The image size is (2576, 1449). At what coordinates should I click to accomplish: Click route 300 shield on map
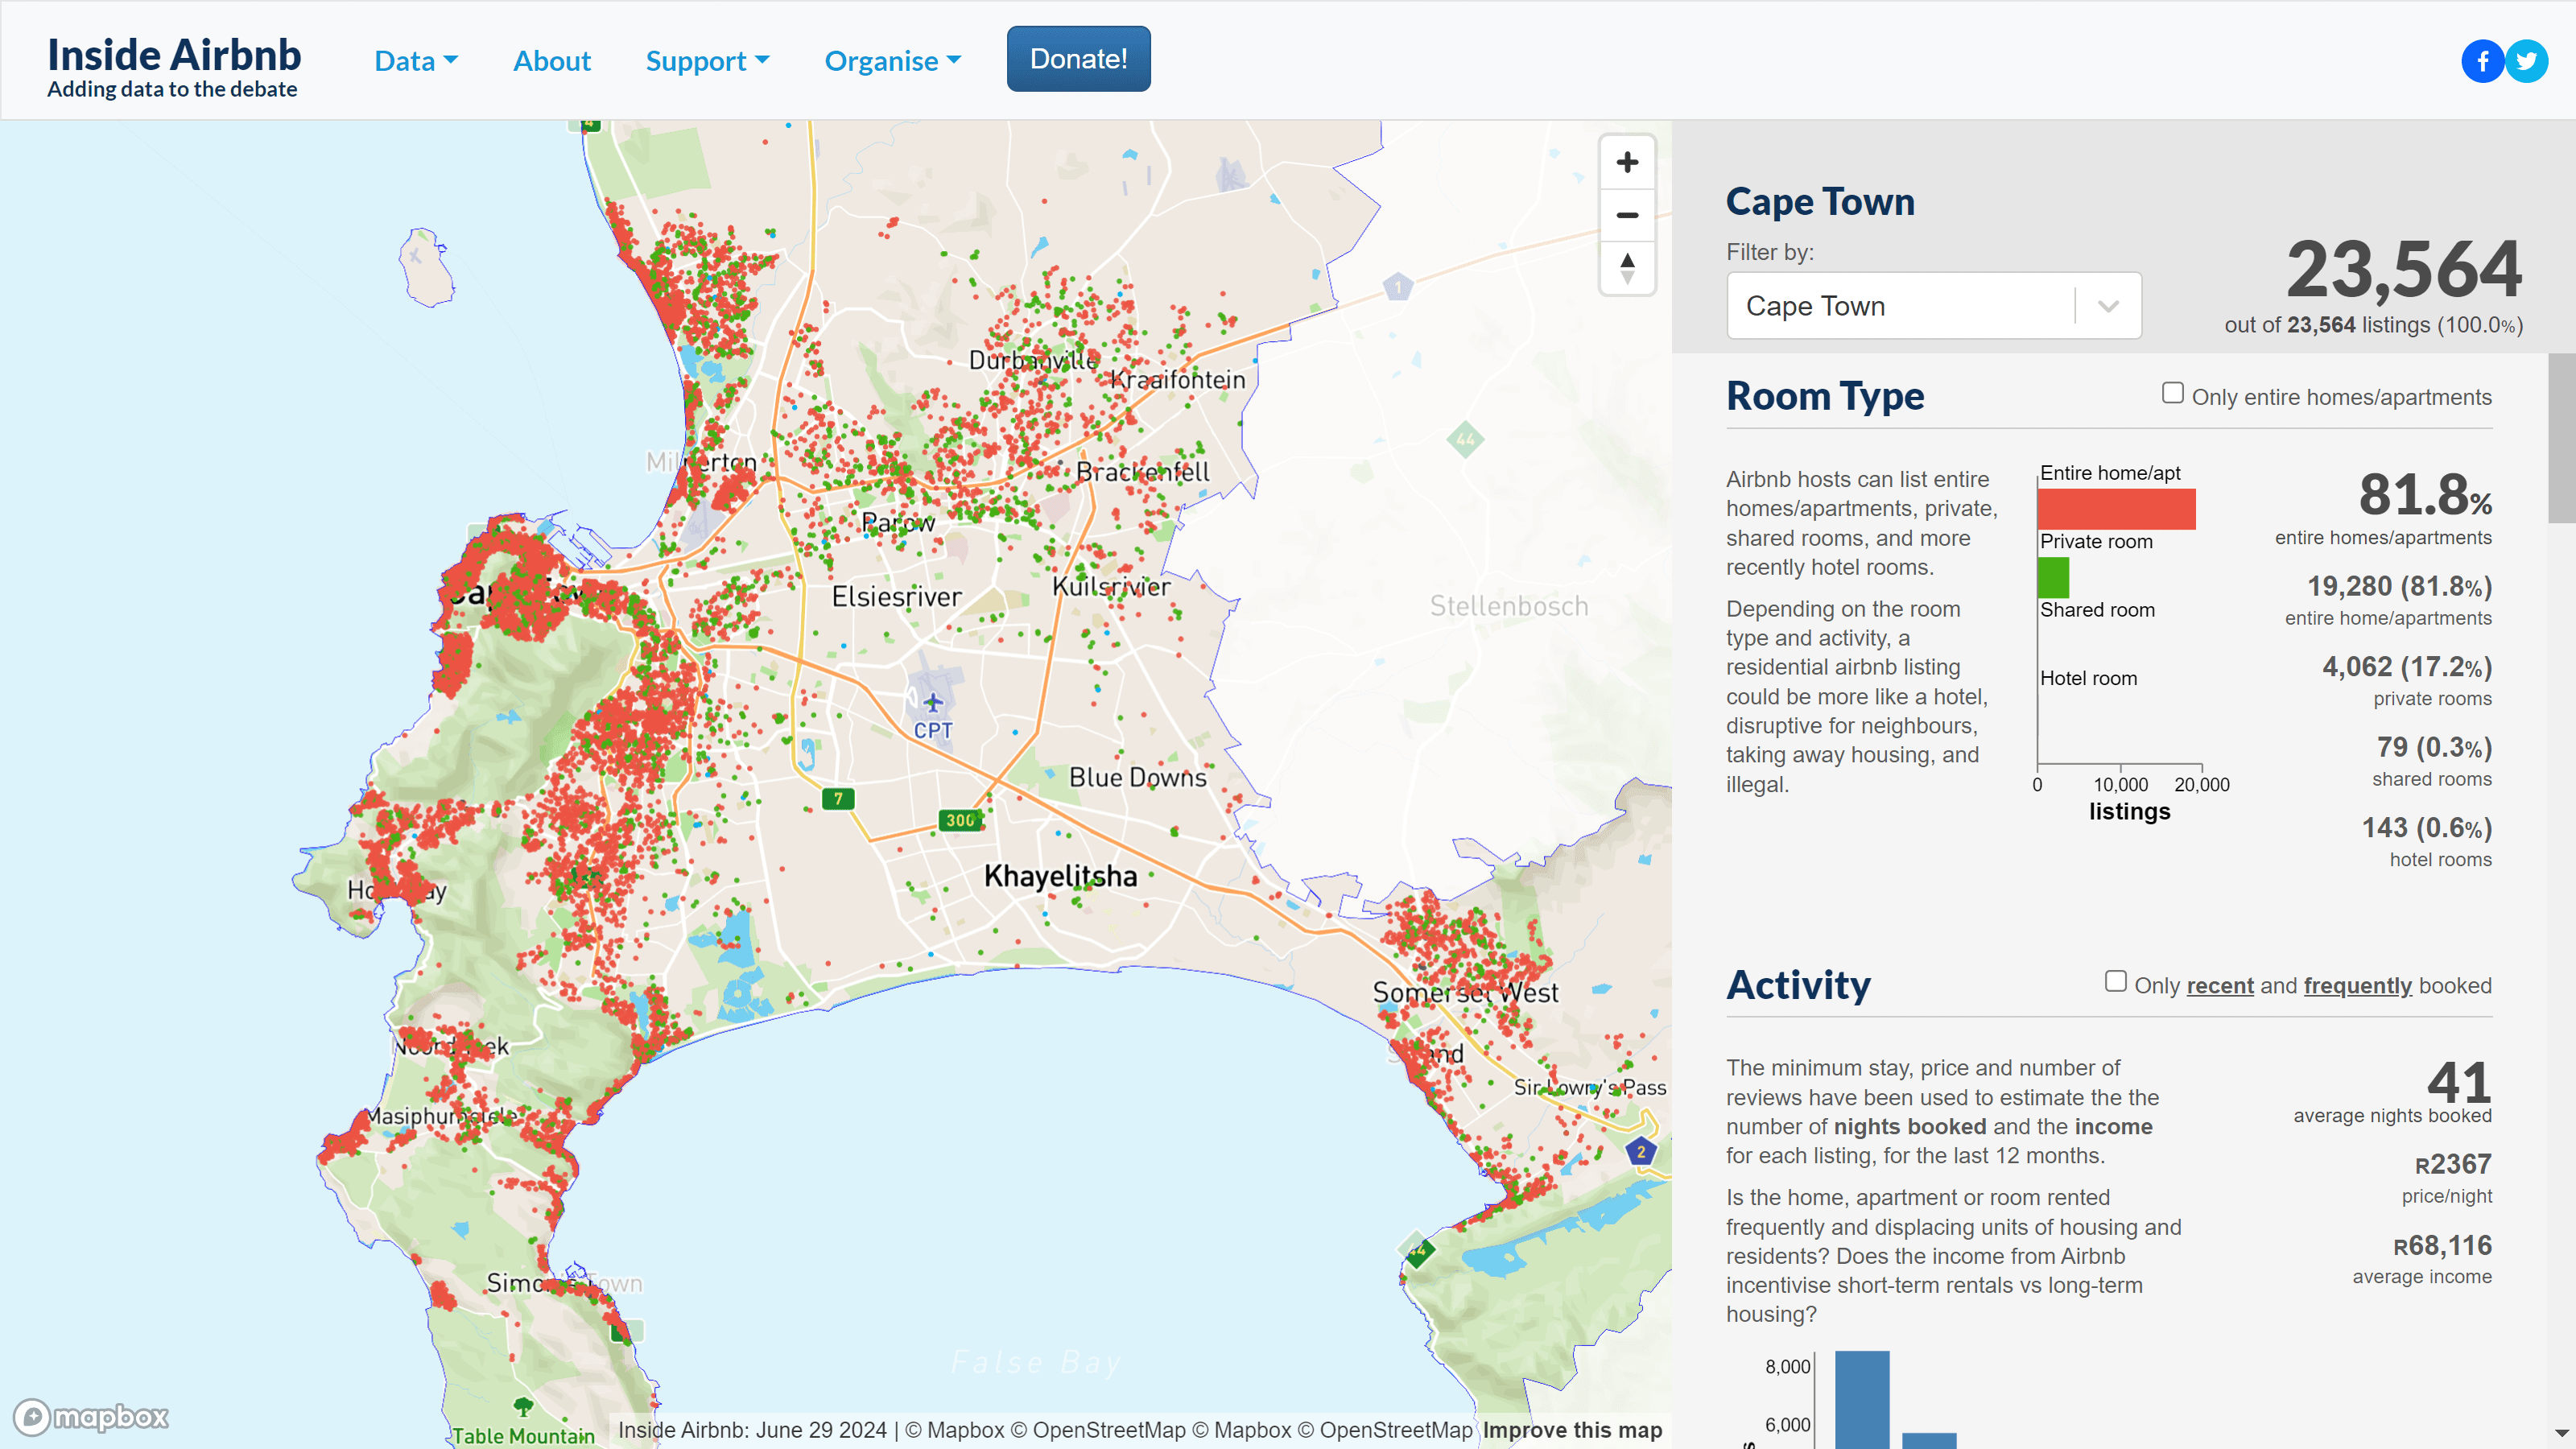pos(960,820)
